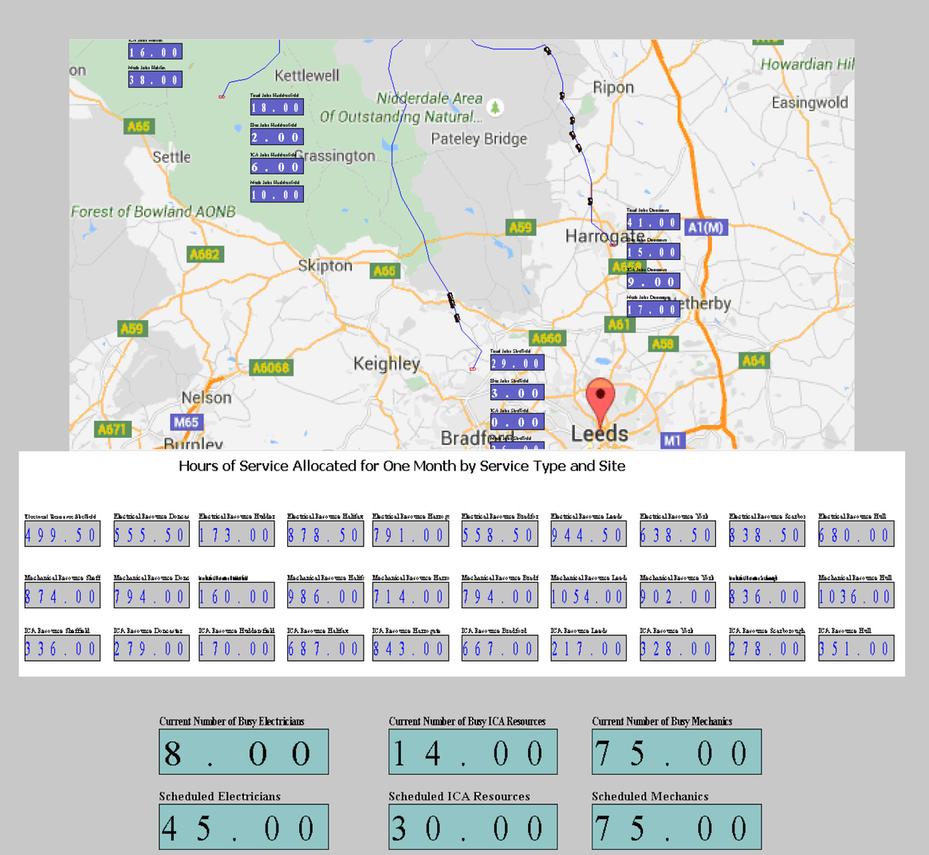Click the red route endpoint near Kettlewell

(222, 97)
